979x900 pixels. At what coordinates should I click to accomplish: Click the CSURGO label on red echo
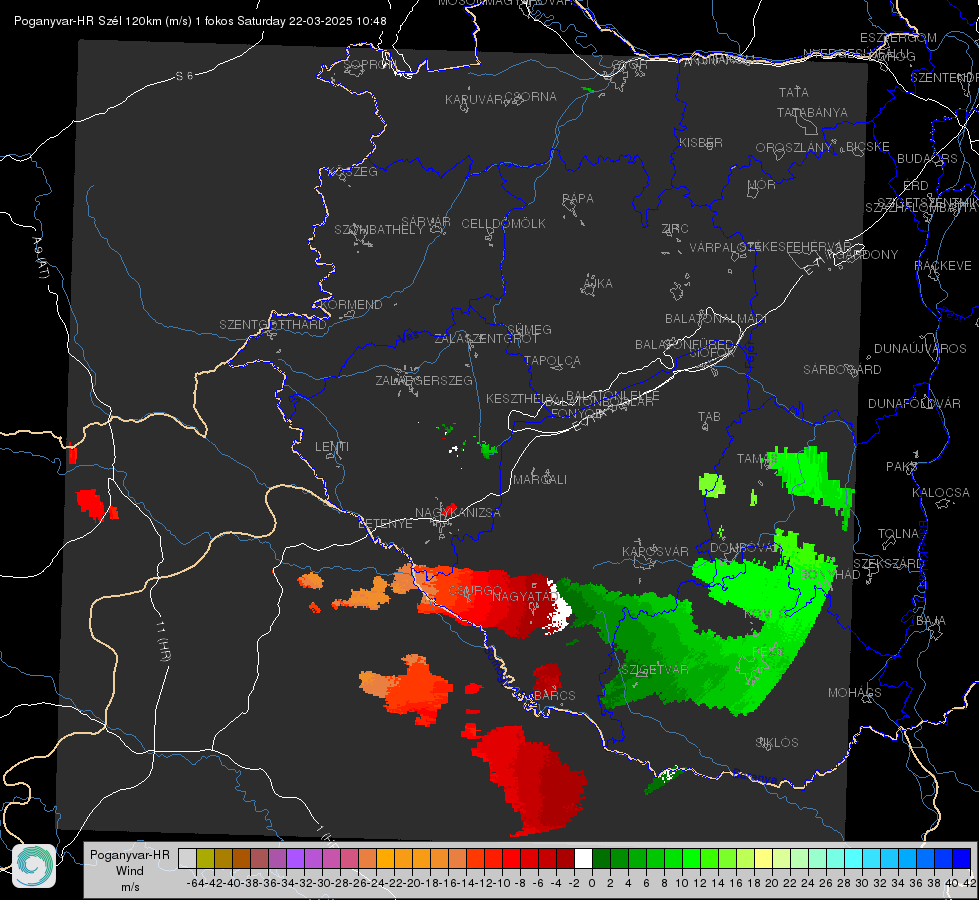coord(476,591)
